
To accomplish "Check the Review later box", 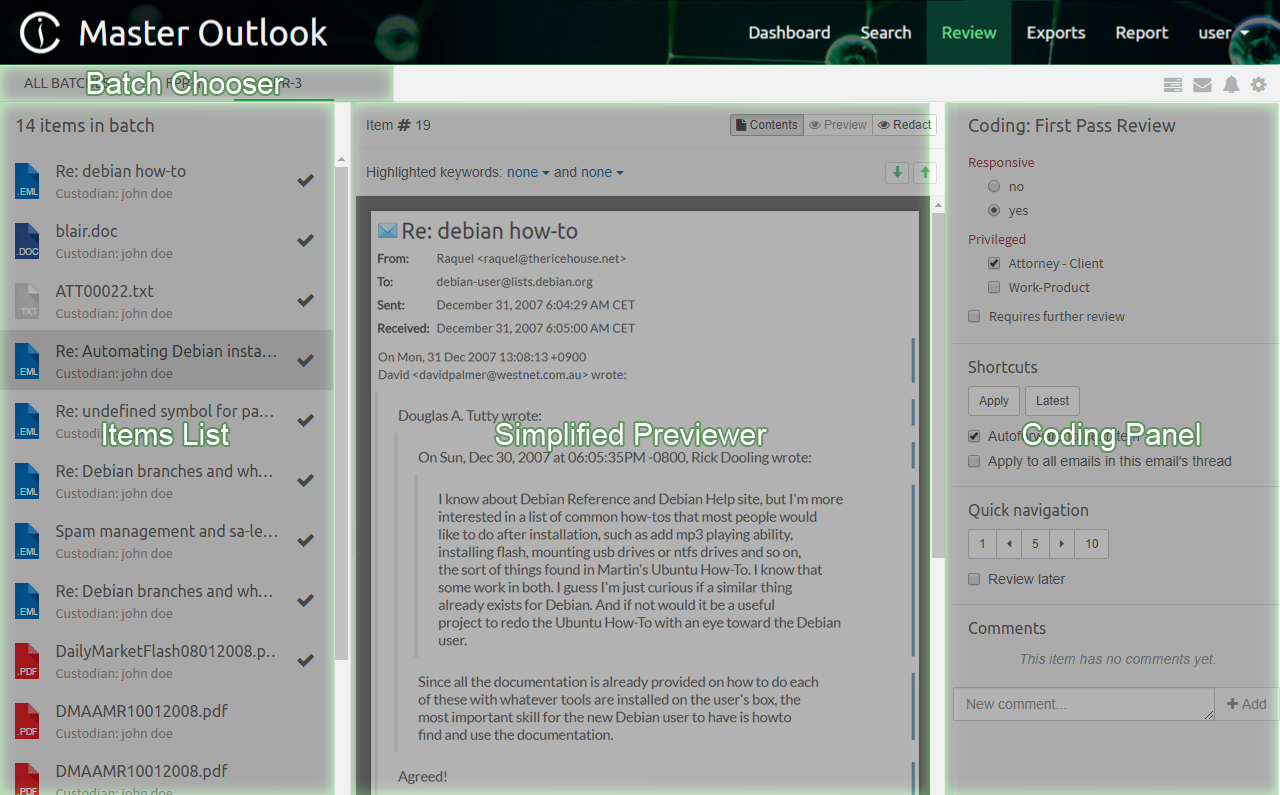I will click(974, 579).
